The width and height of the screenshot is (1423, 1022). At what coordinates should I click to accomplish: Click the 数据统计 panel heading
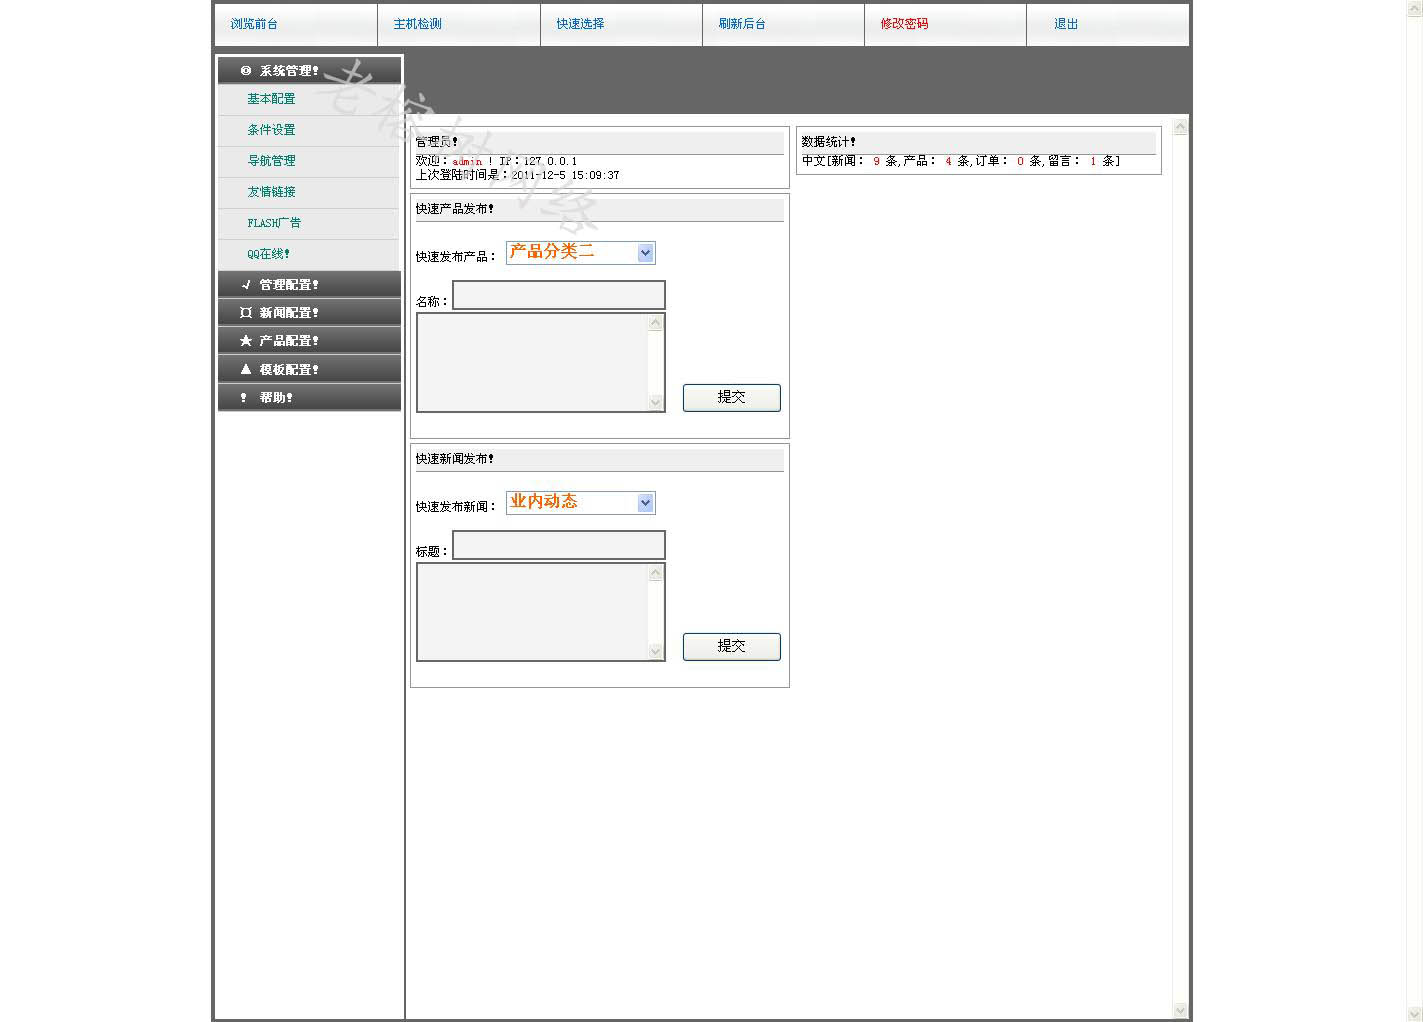click(x=829, y=142)
